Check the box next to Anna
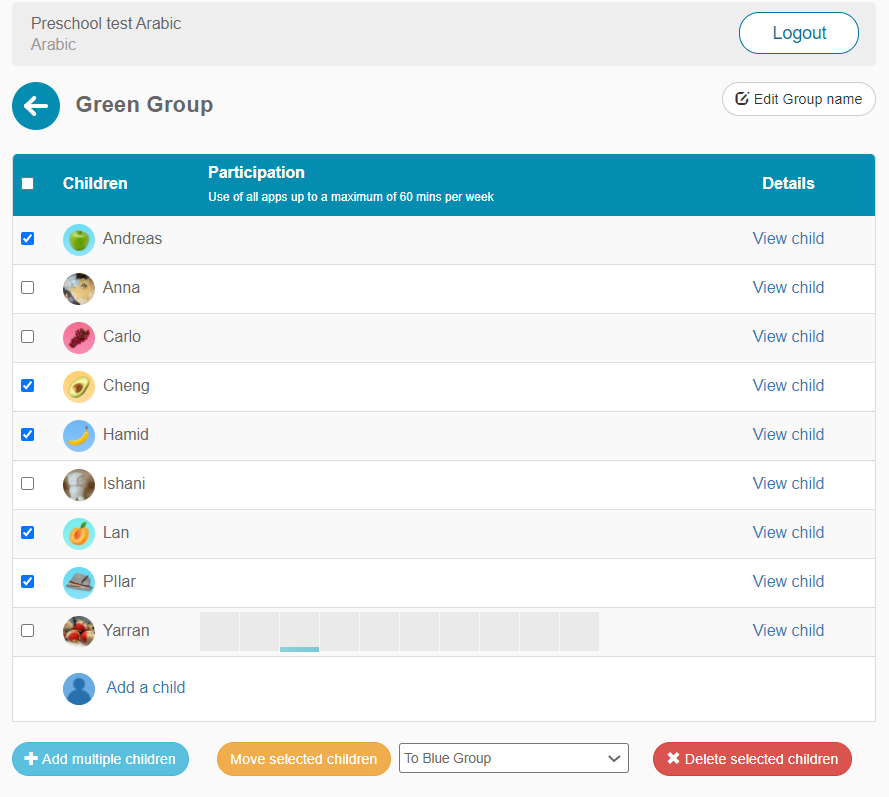The image size is (889, 797). (x=28, y=288)
